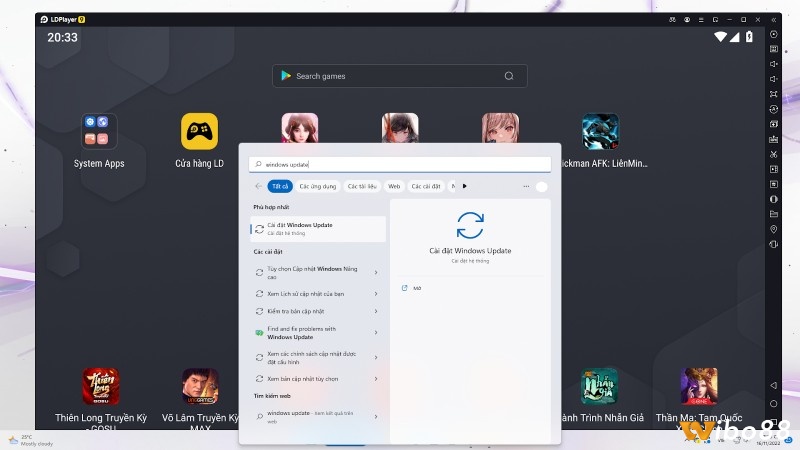Open the operation recorder sidebar icon
The image size is (800, 450).
pos(773,109)
